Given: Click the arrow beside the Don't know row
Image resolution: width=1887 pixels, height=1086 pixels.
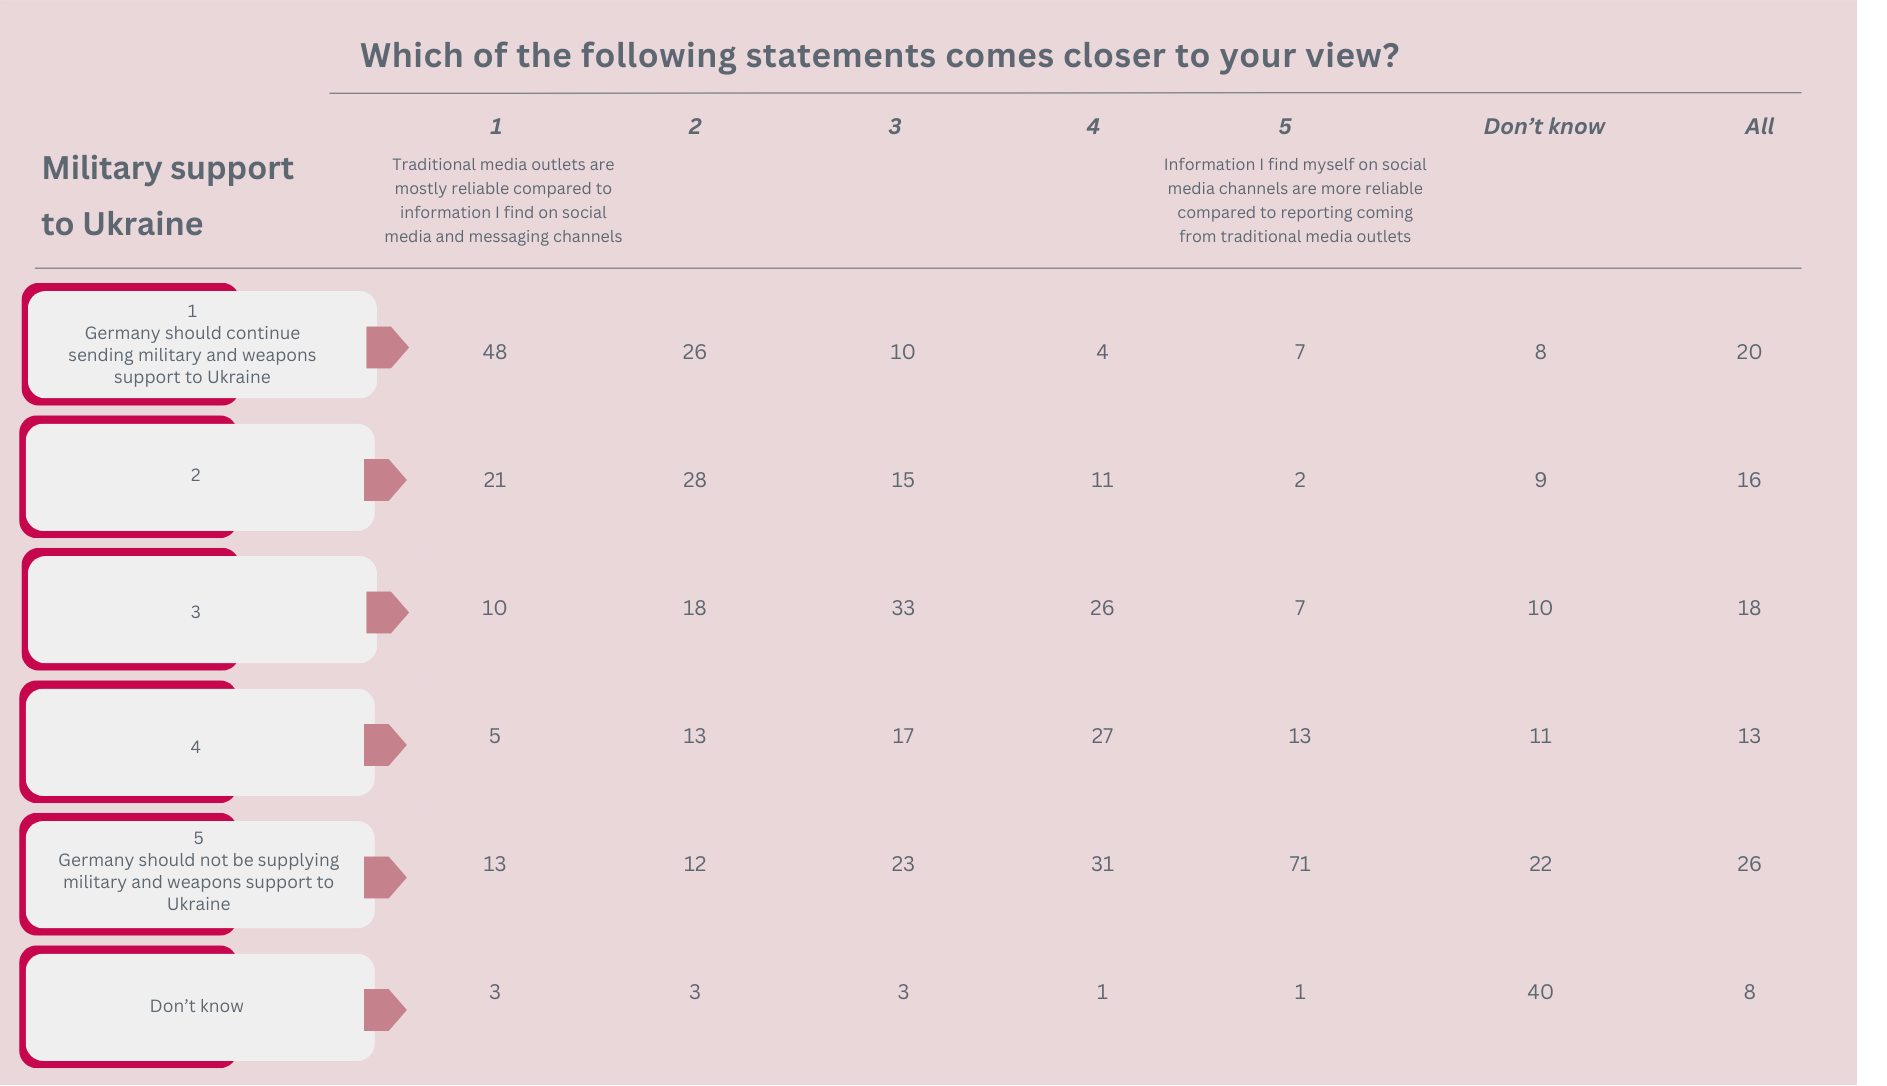Looking at the screenshot, I should click(385, 1010).
